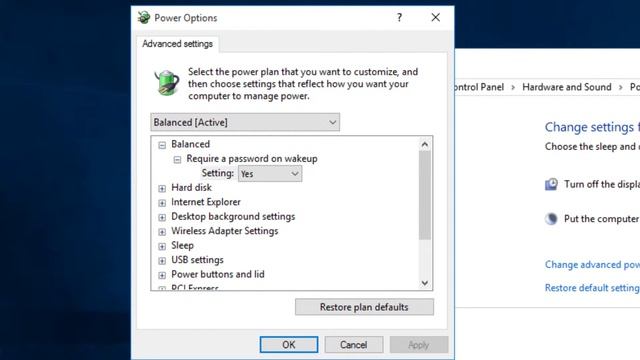Expand Desktop background settings node
This screenshot has width=640, height=360.
[x=162, y=217]
